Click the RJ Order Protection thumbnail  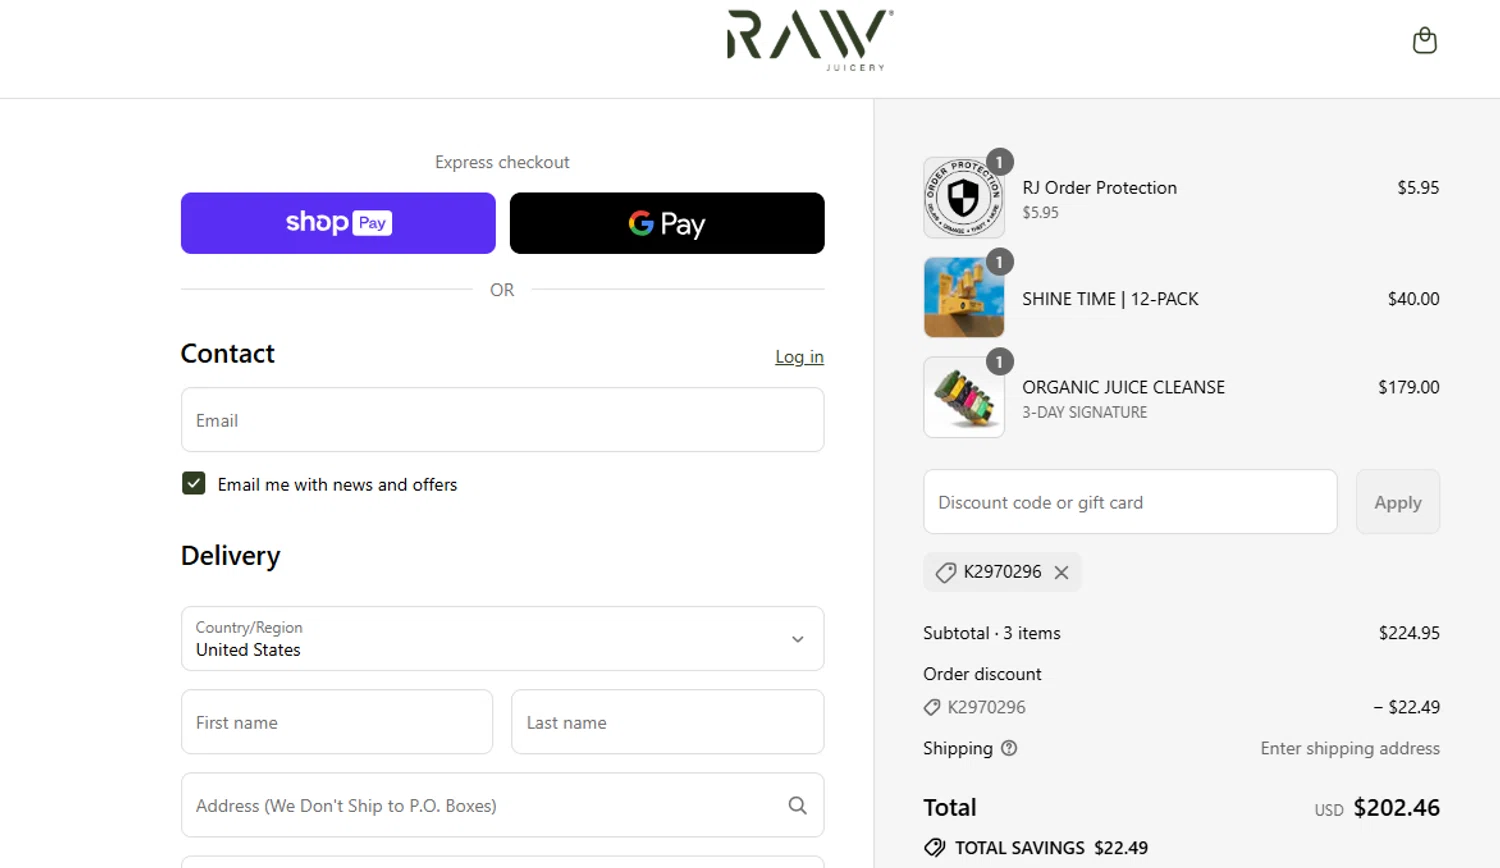pyautogui.click(x=964, y=197)
